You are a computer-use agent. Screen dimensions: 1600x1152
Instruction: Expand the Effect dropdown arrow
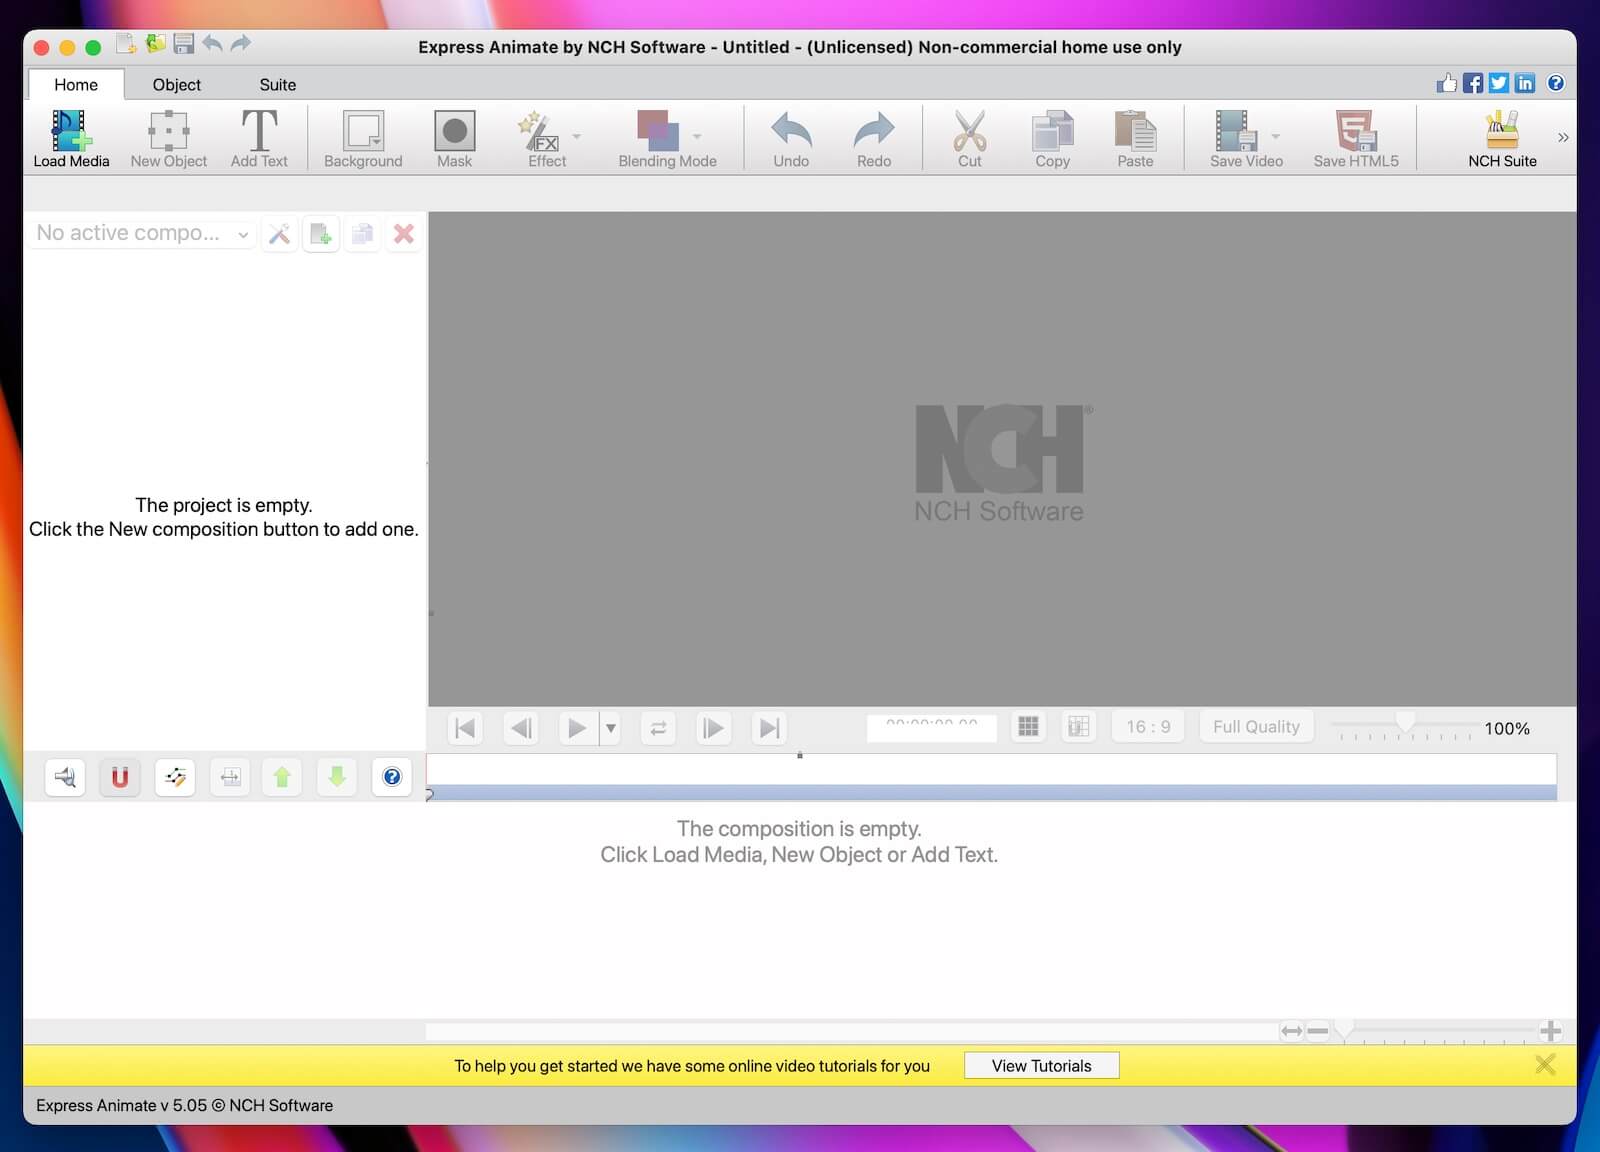tap(576, 135)
